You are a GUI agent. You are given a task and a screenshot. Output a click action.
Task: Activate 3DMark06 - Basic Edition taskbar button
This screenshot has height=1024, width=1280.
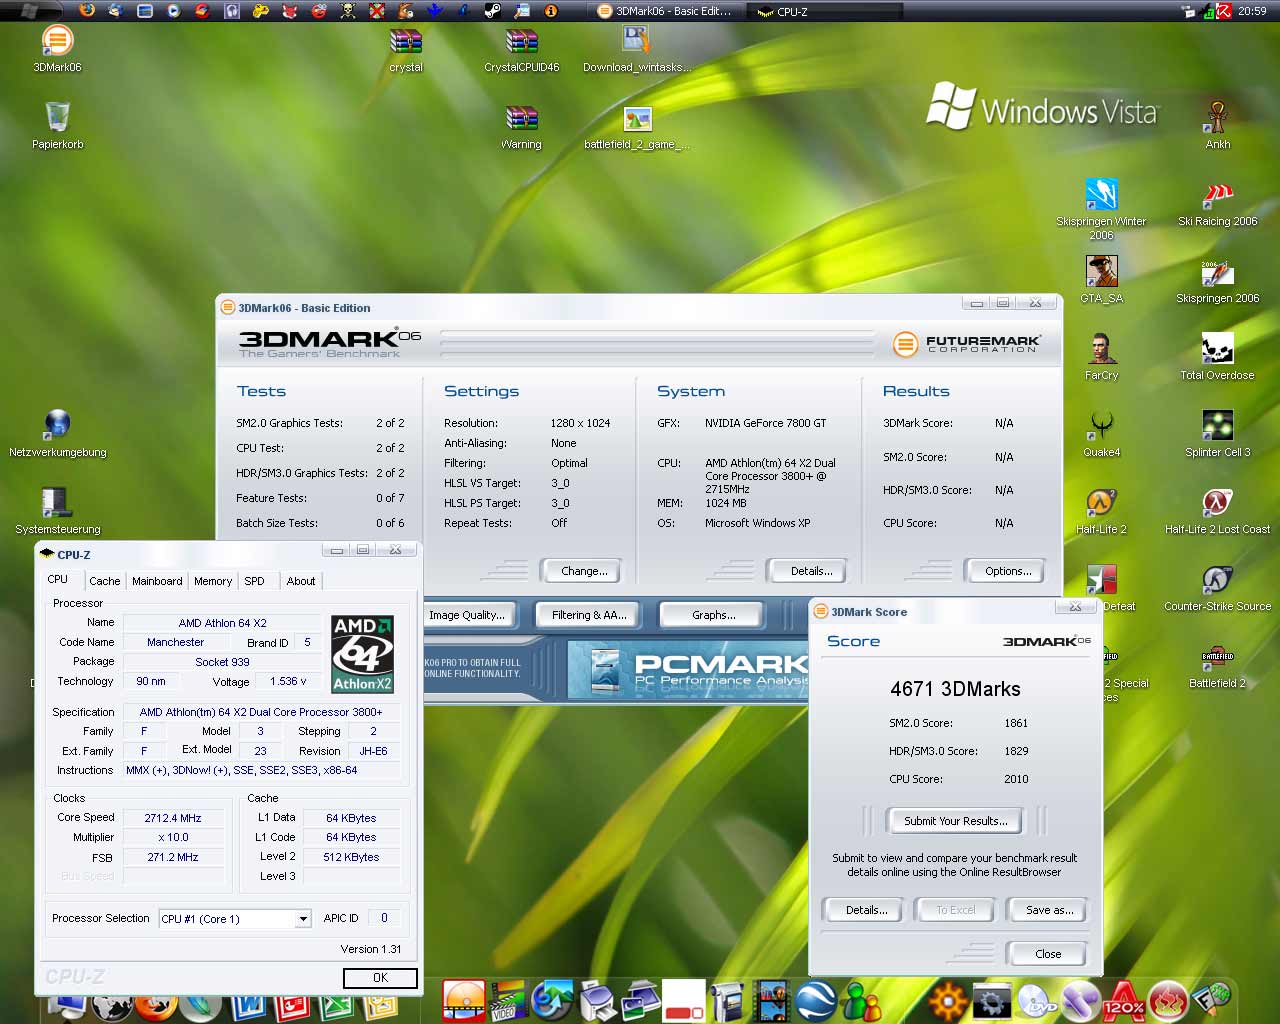coord(664,11)
